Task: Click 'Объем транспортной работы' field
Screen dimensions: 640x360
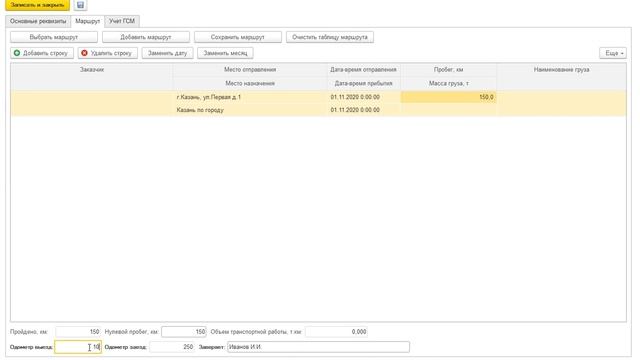Action: coord(337,332)
